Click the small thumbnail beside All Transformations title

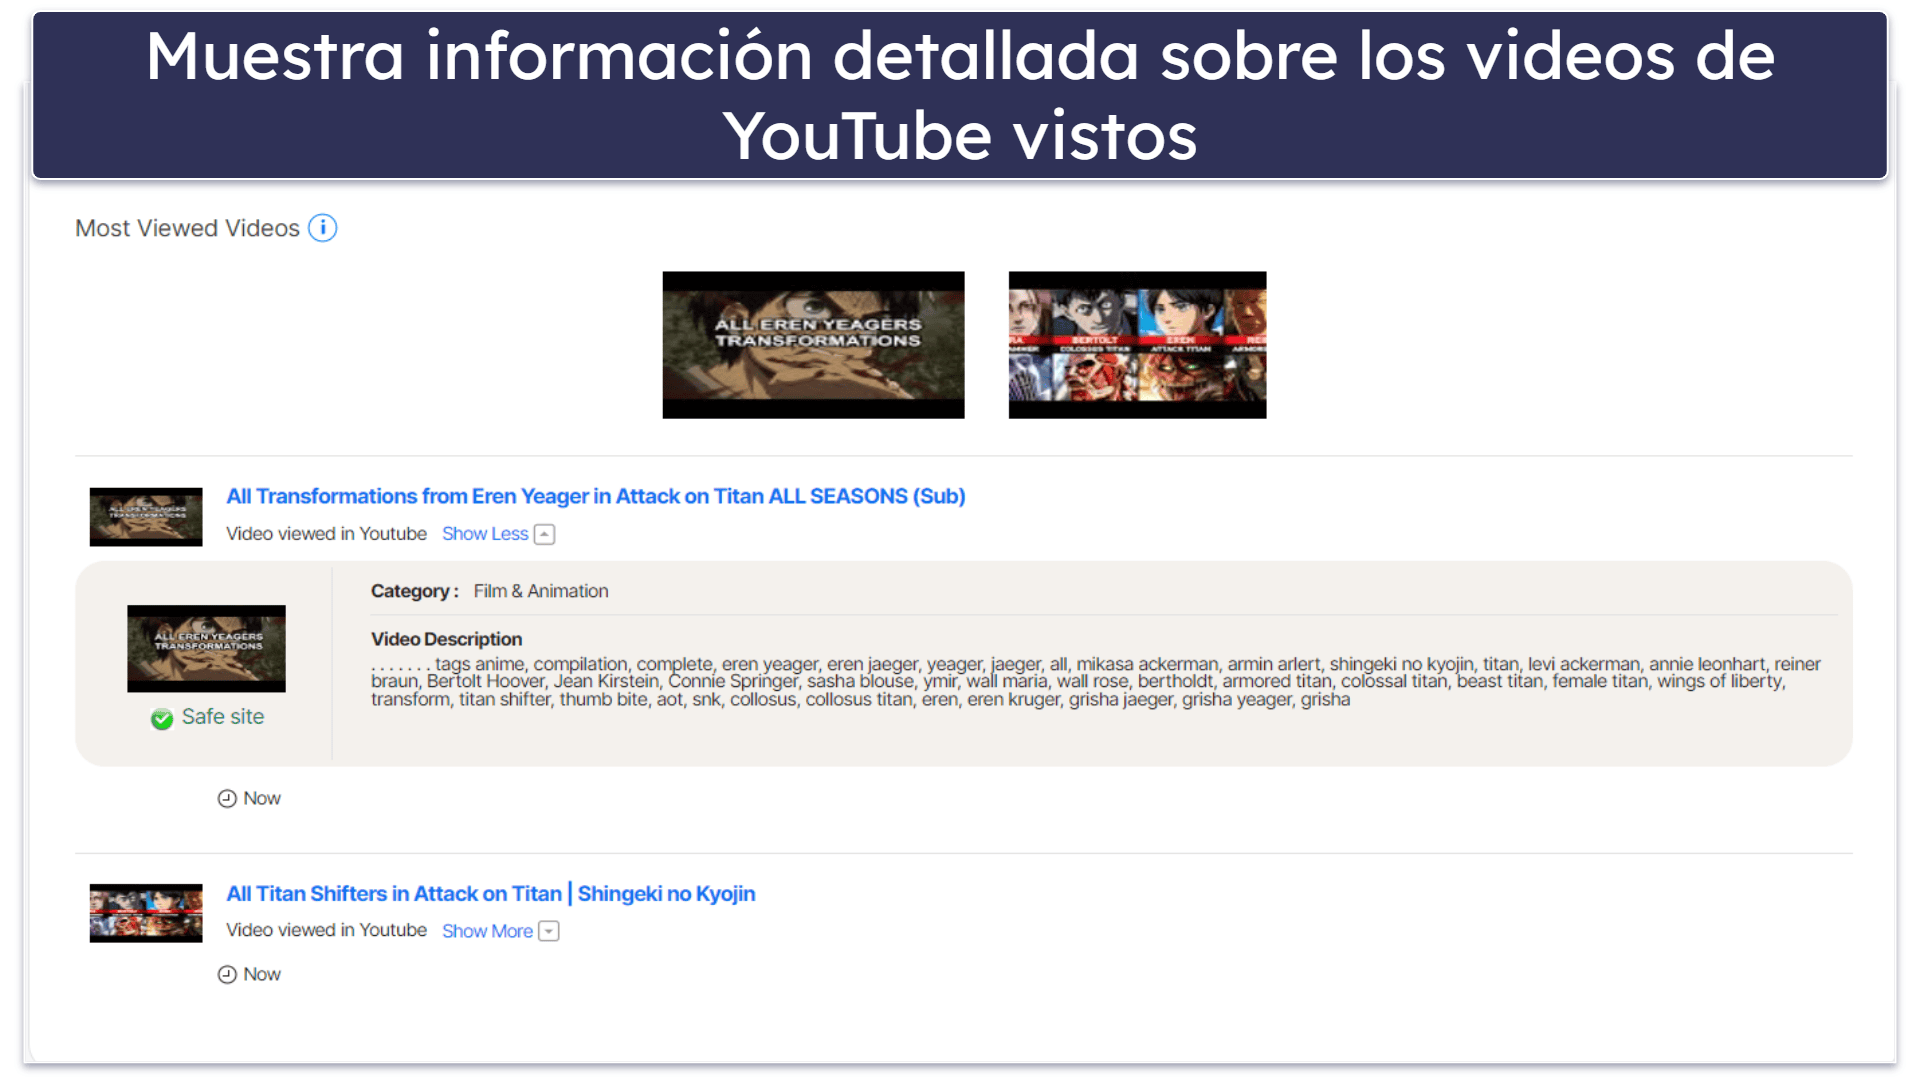point(146,517)
